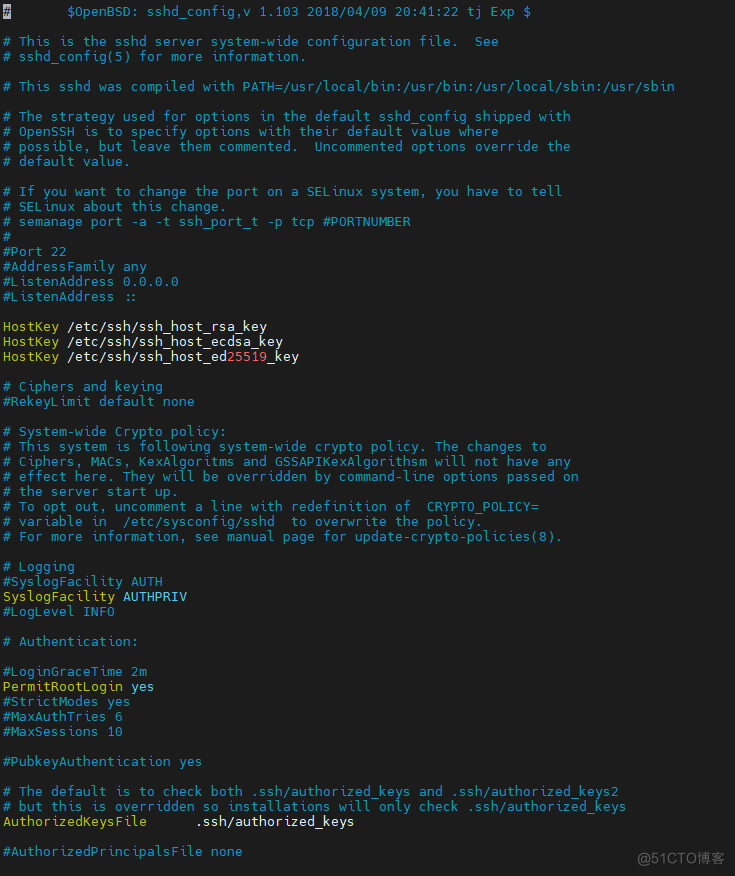The width and height of the screenshot is (735, 876).
Task: Click the commented "#Port 22" line
Action: 34,252
